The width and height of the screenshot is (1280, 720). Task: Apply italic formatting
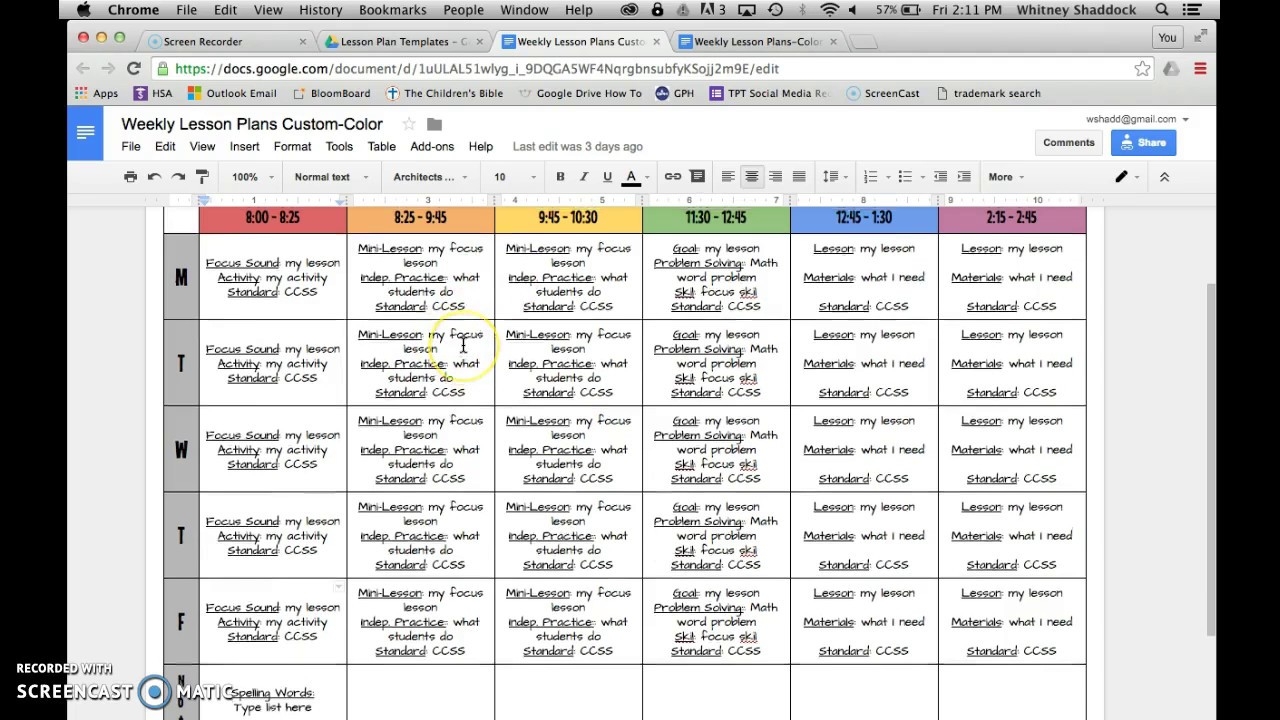click(583, 176)
